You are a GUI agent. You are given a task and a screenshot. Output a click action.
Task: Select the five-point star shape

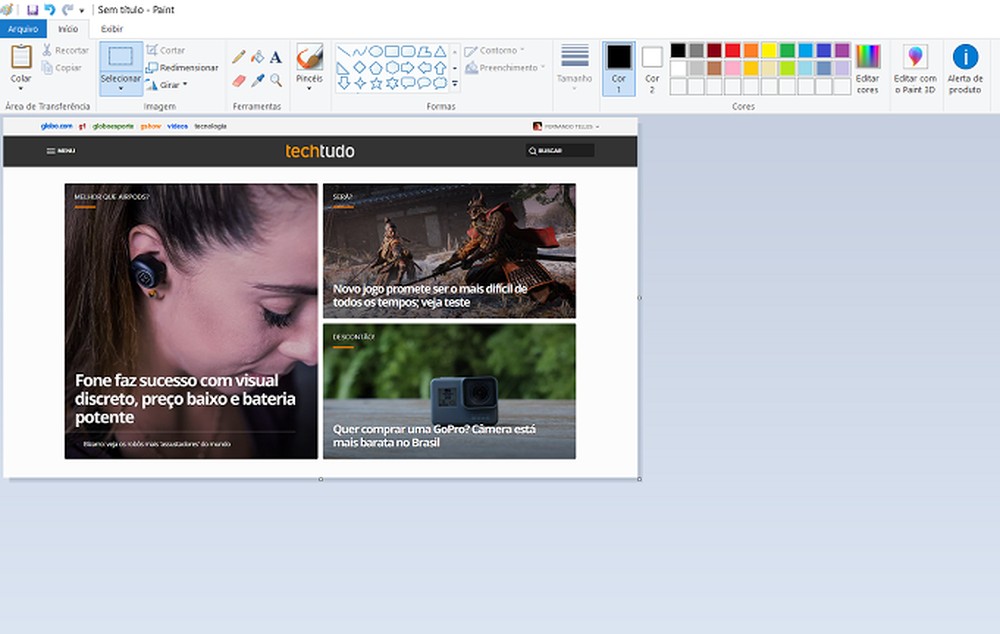click(x=377, y=84)
